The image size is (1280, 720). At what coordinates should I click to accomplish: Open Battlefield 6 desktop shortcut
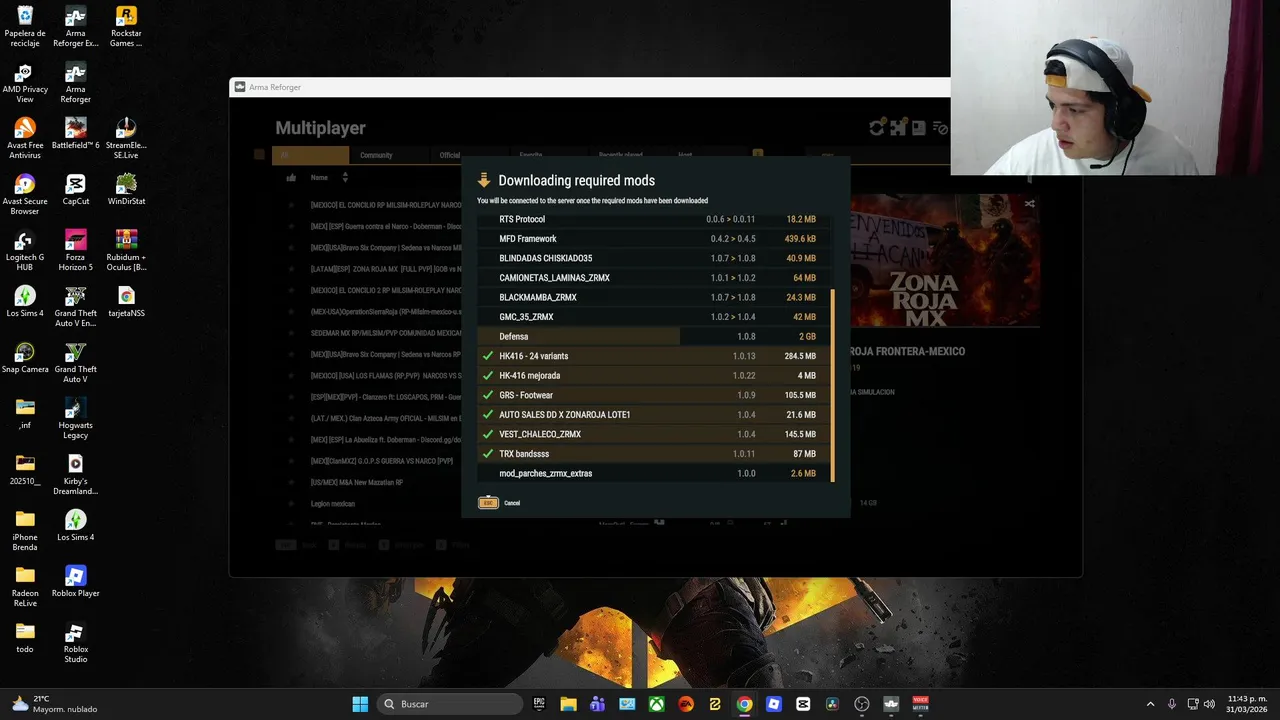tap(76, 134)
